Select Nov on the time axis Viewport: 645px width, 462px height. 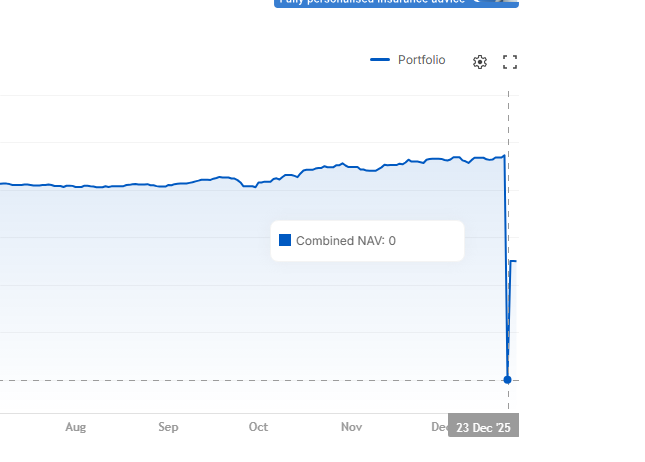[351, 427]
